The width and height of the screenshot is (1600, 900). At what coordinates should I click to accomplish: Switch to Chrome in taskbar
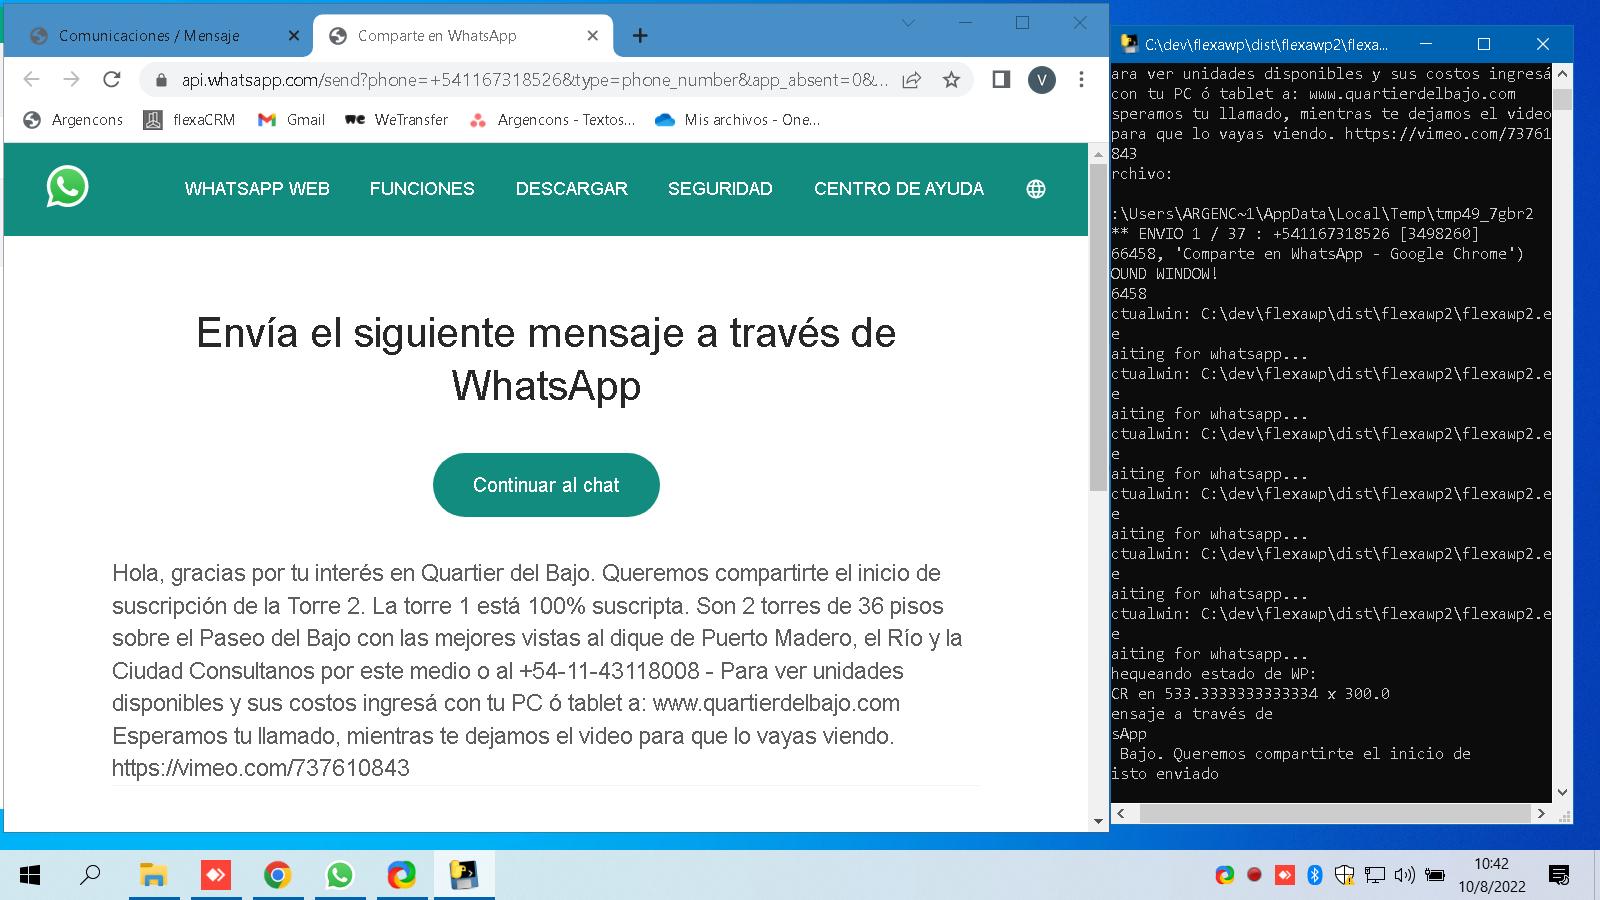(x=277, y=876)
